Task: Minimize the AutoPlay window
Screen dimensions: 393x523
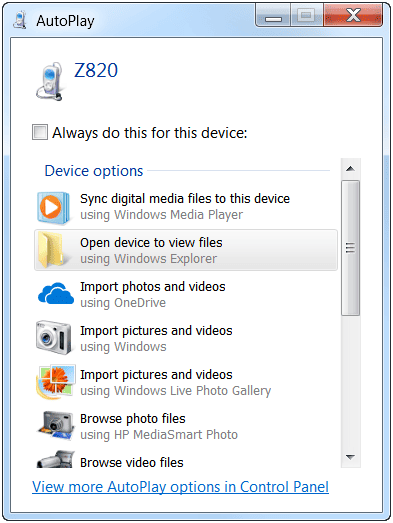Action: (273, 15)
